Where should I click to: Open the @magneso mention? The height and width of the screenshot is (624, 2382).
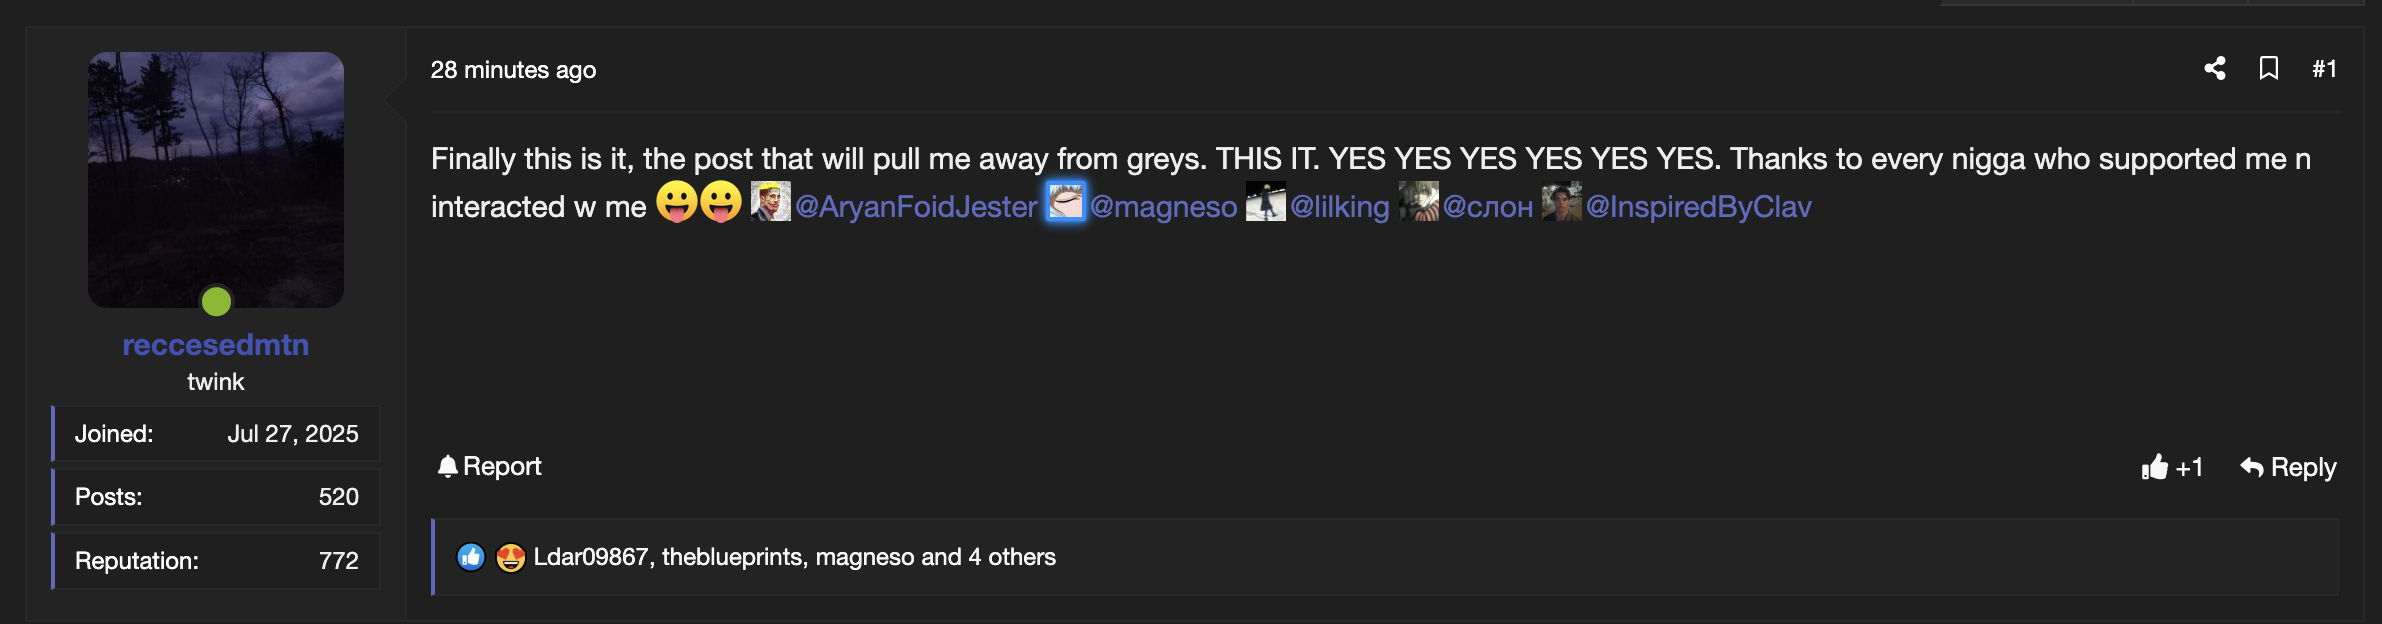pyautogui.click(x=1163, y=206)
